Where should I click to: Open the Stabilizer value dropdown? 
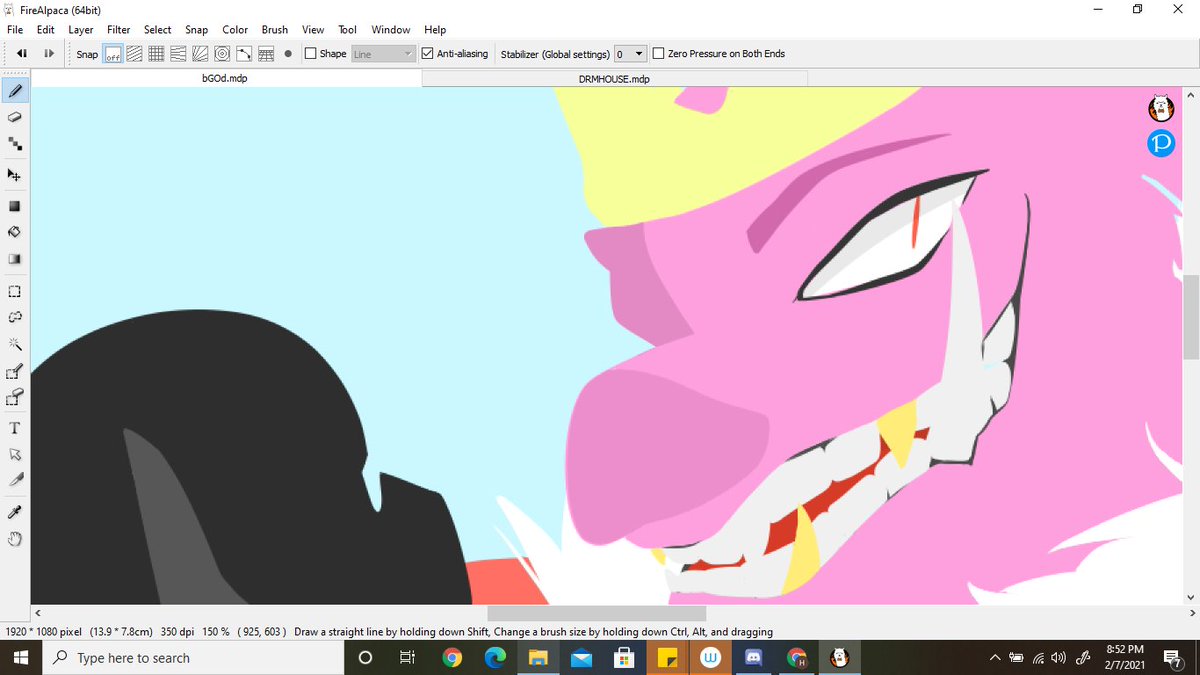630,54
